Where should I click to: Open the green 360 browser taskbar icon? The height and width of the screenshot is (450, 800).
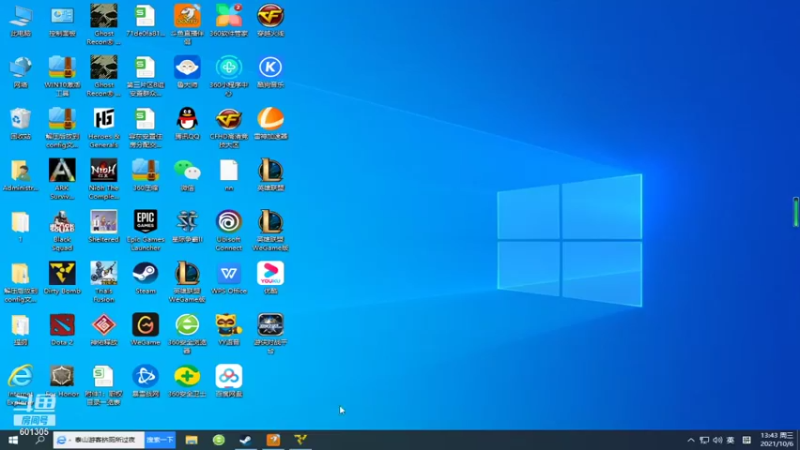pyautogui.click(x=219, y=440)
